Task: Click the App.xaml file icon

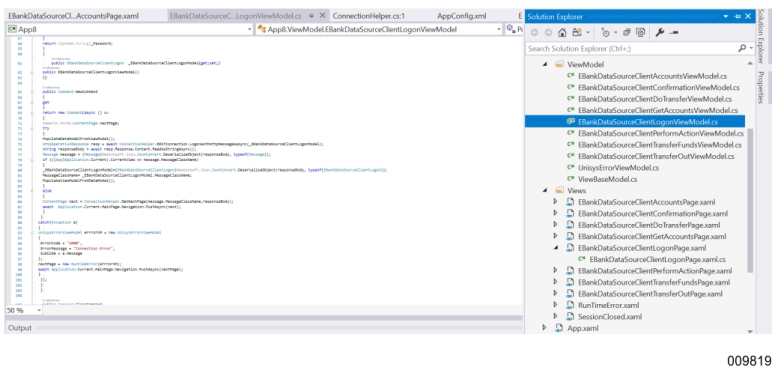Action: [x=559, y=328]
